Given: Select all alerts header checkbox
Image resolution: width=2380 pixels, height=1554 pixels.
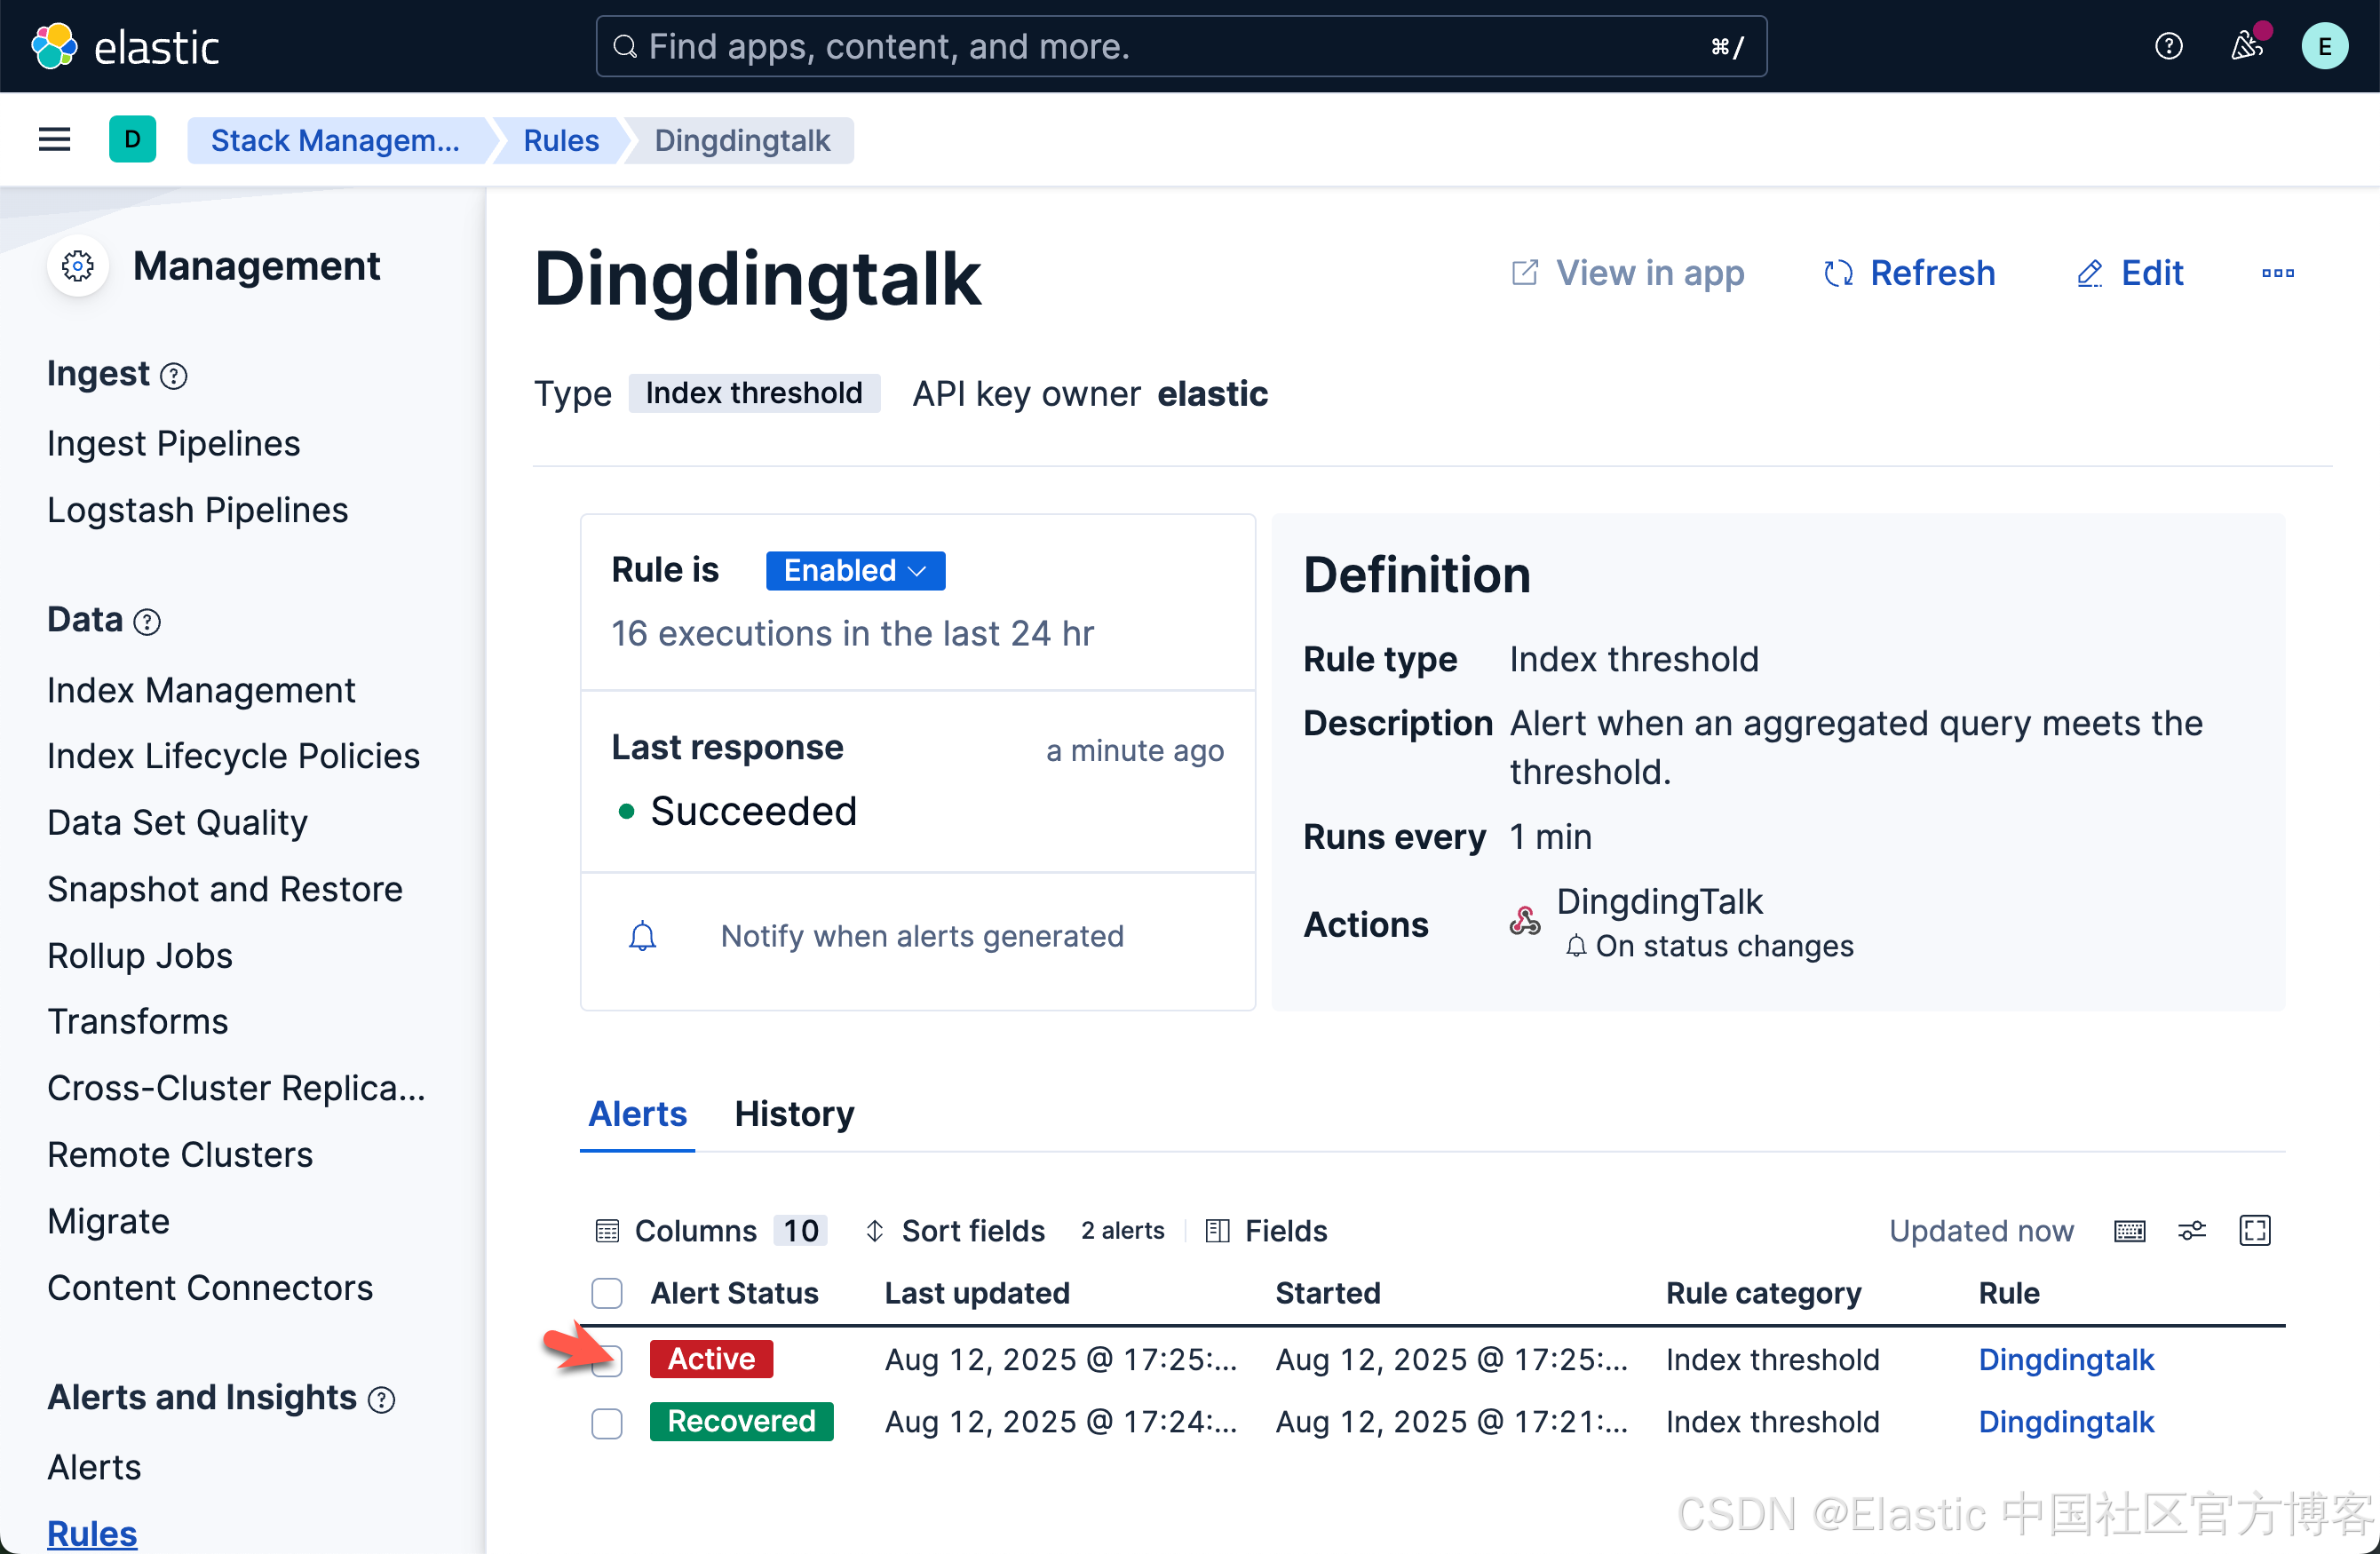Looking at the screenshot, I should (x=606, y=1293).
